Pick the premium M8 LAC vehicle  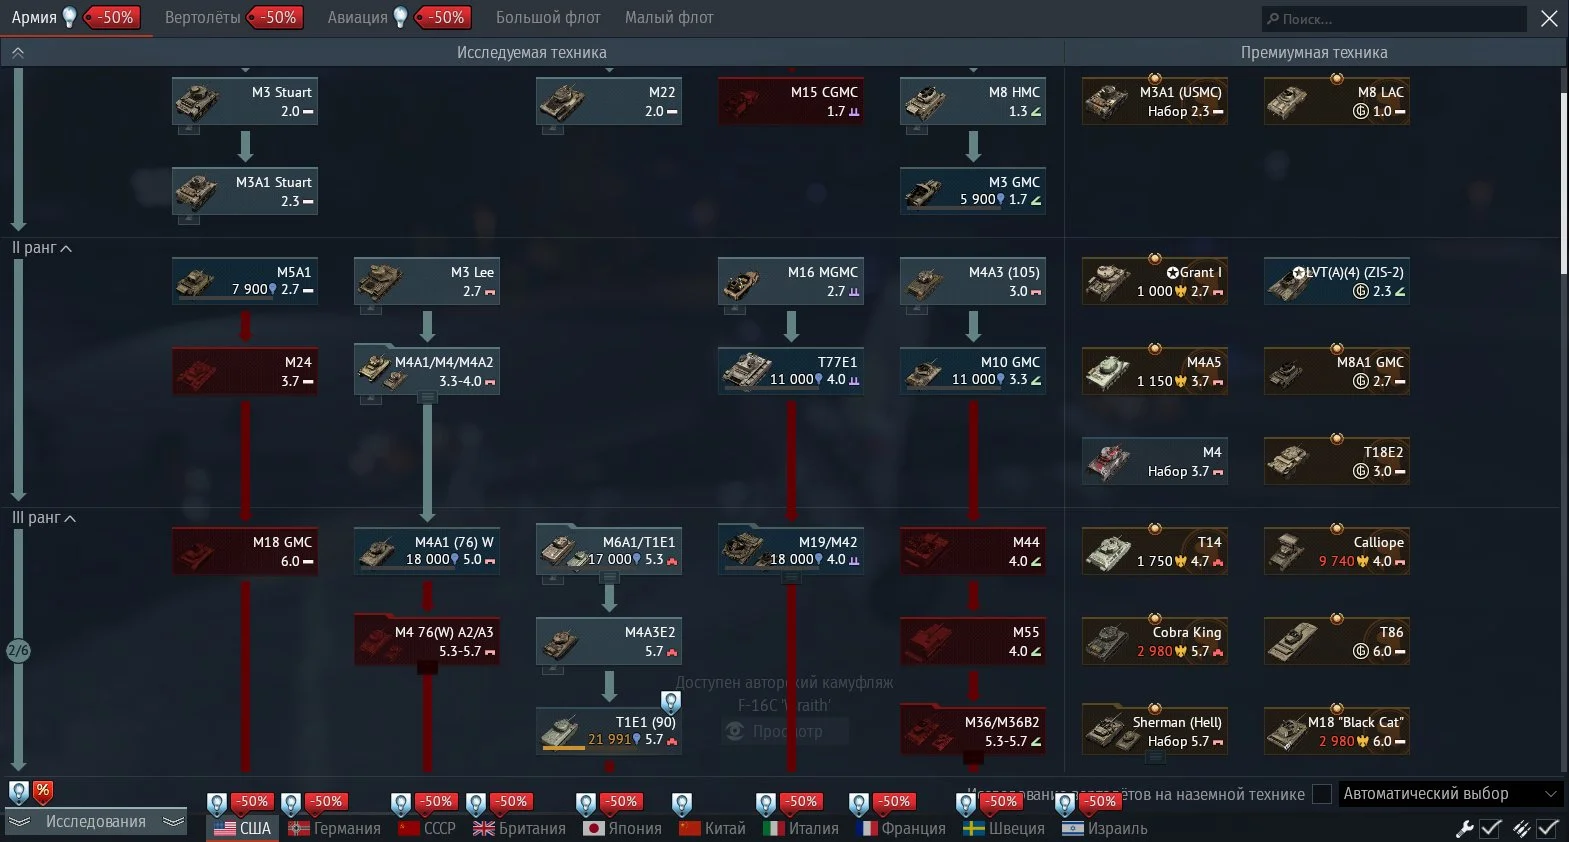tap(1337, 102)
